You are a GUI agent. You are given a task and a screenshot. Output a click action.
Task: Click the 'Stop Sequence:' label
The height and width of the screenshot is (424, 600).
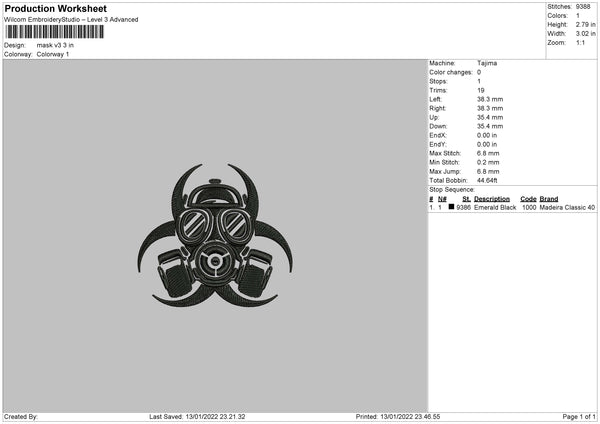point(452,189)
